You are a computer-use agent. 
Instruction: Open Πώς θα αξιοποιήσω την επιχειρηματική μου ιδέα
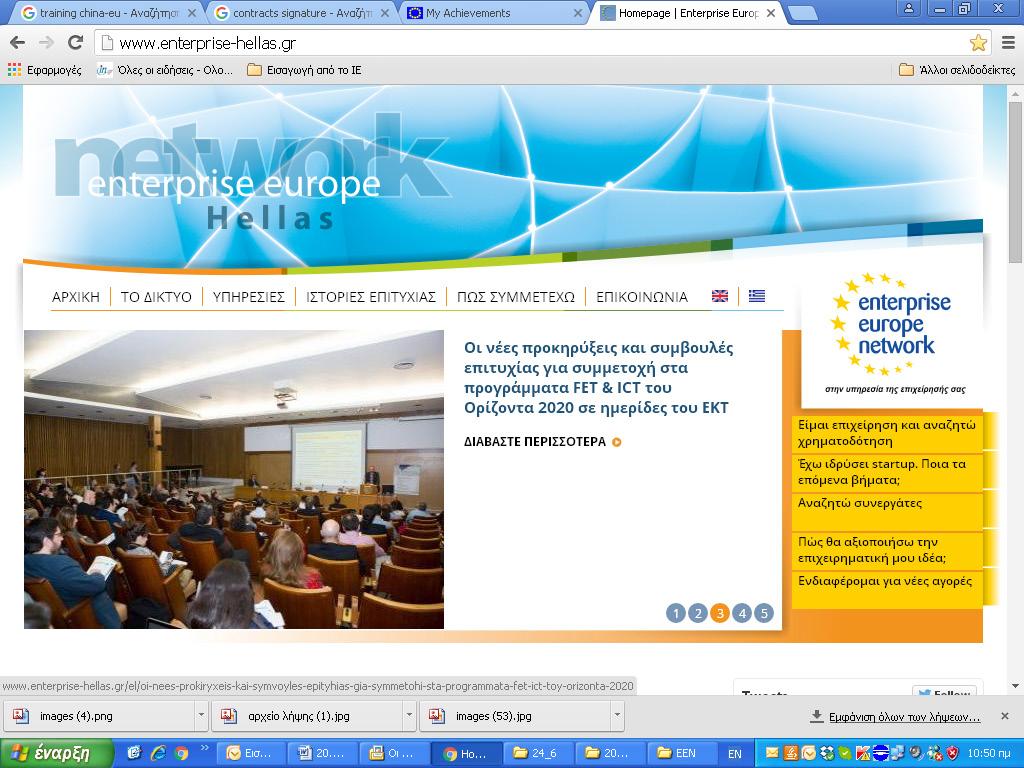pos(887,550)
